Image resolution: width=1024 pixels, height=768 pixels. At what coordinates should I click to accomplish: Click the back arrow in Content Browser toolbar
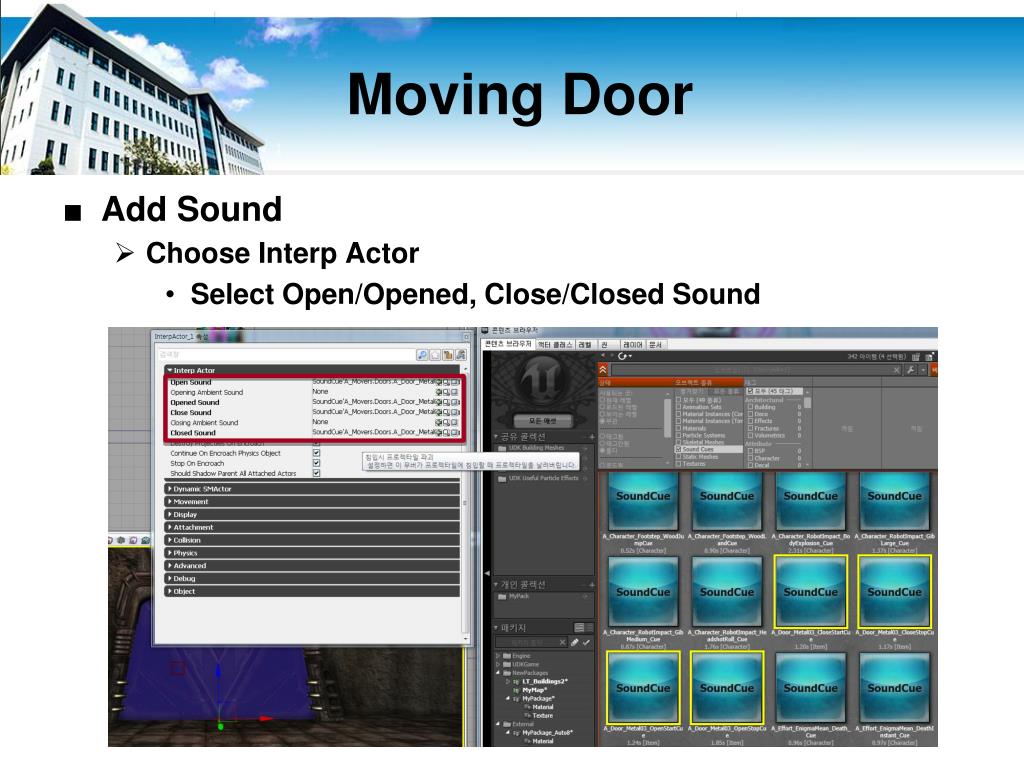603,357
